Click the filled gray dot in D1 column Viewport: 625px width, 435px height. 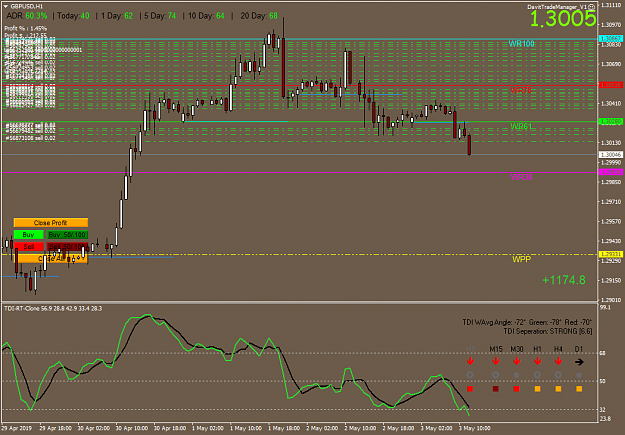click(x=579, y=375)
